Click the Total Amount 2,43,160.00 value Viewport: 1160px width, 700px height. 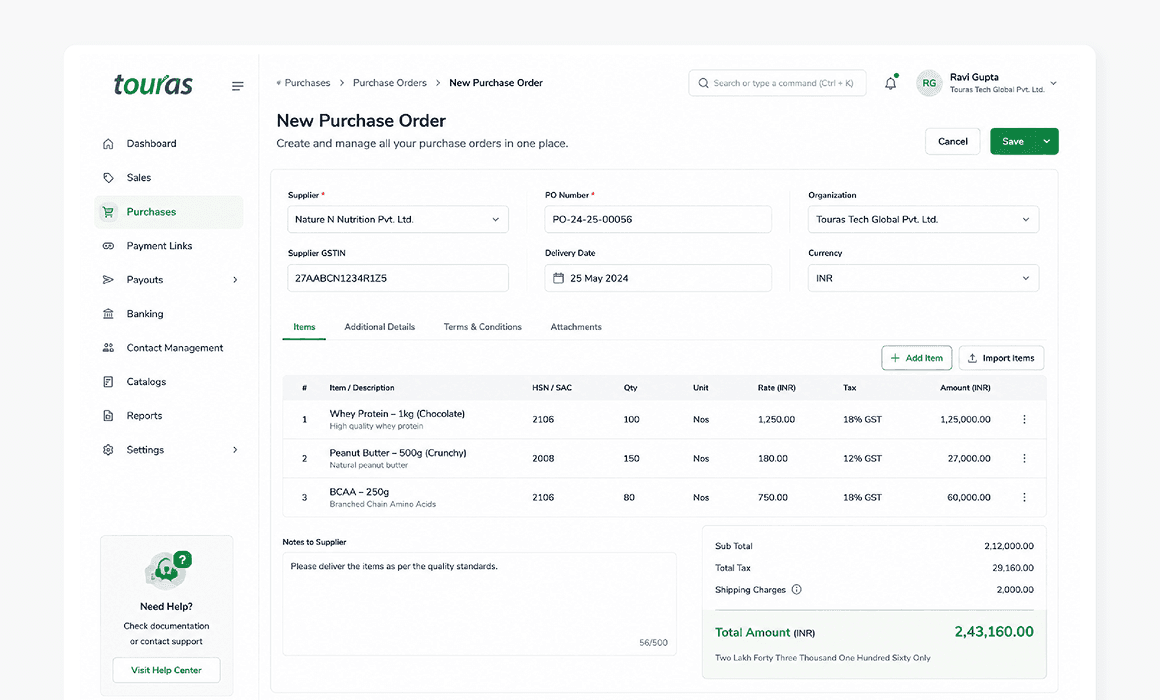click(x=994, y=632)
